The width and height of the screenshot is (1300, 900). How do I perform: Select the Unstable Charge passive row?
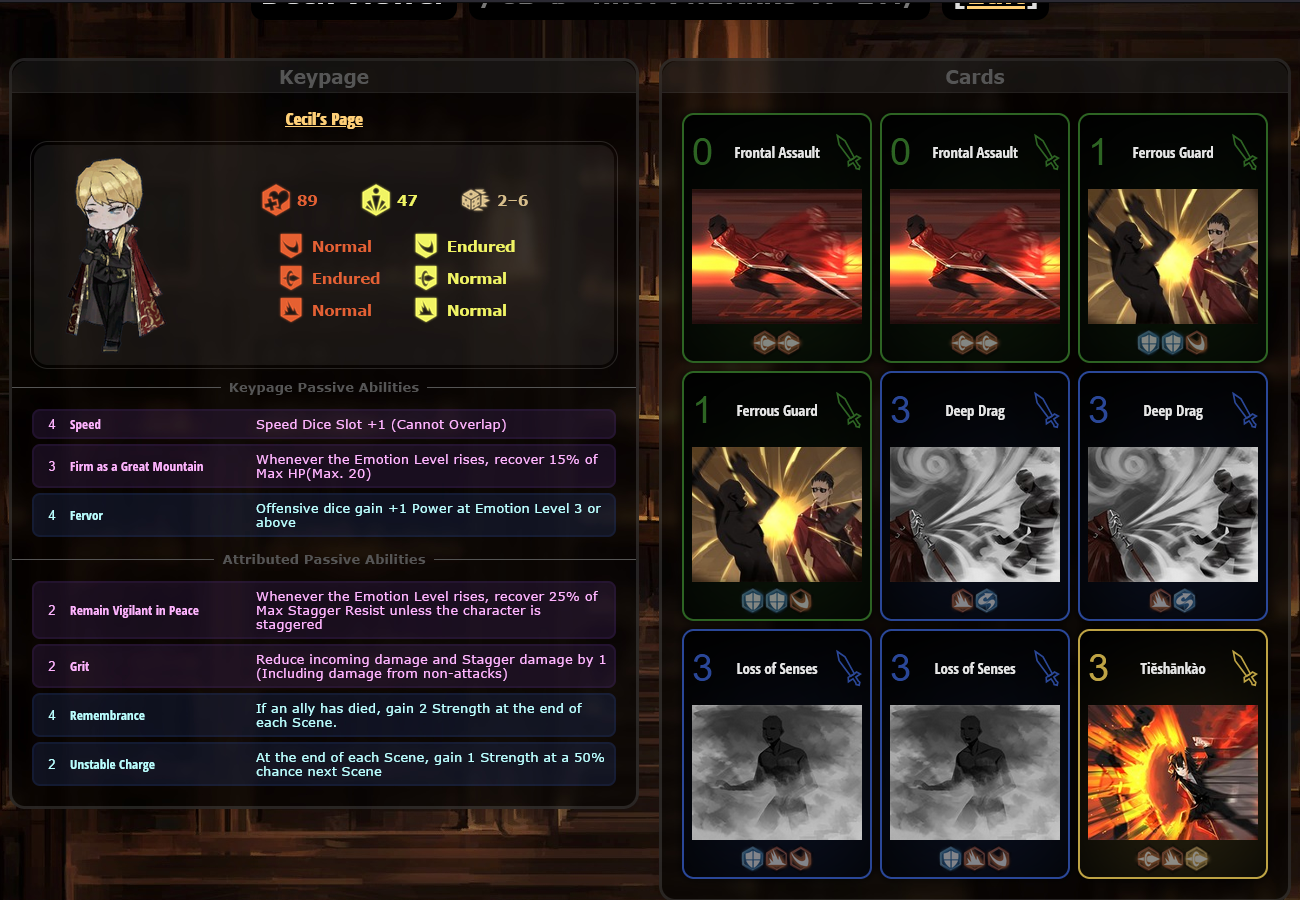[324, 764]
